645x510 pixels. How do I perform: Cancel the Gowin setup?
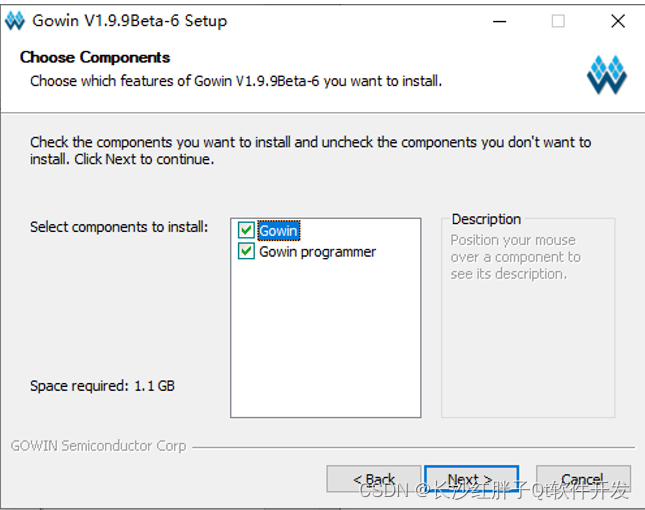(x=583, y=479)
